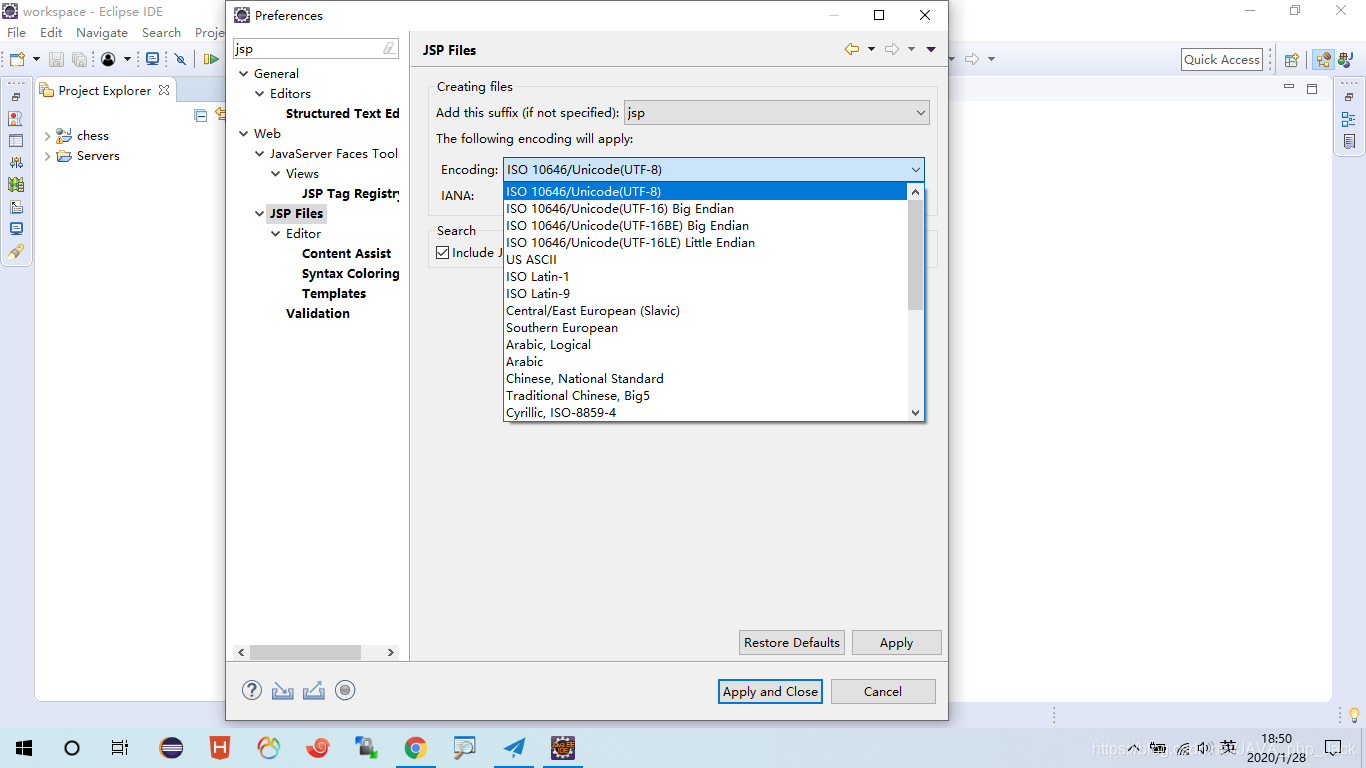
Task: Open the Search menu
Action: [161, 33]
